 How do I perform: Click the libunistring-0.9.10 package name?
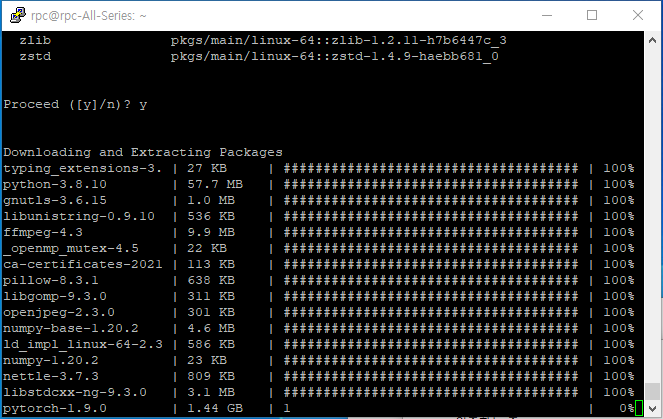point(79,216)
